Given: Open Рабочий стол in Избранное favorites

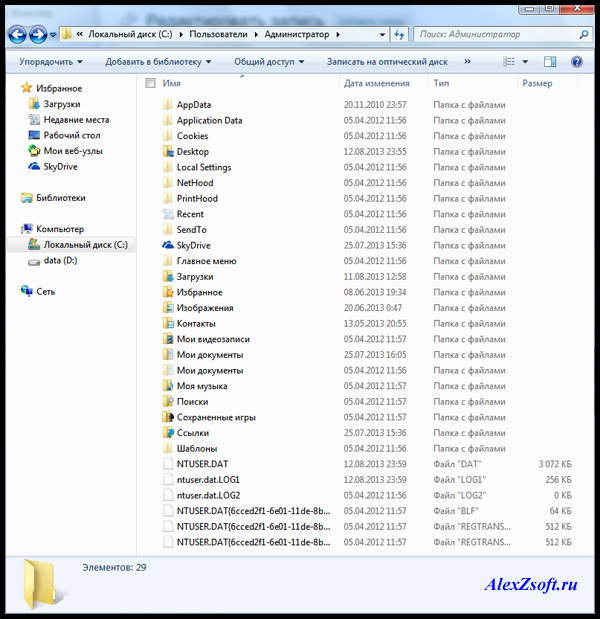Looking at the screenshot, I should [71, 135].
